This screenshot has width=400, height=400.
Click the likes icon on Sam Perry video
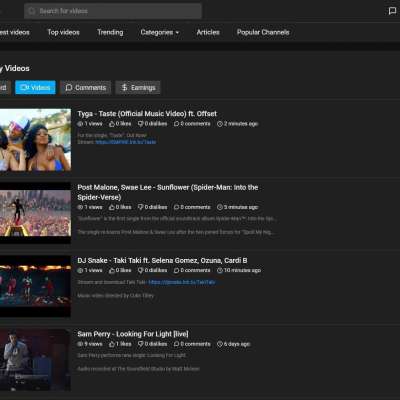[112, 344]
